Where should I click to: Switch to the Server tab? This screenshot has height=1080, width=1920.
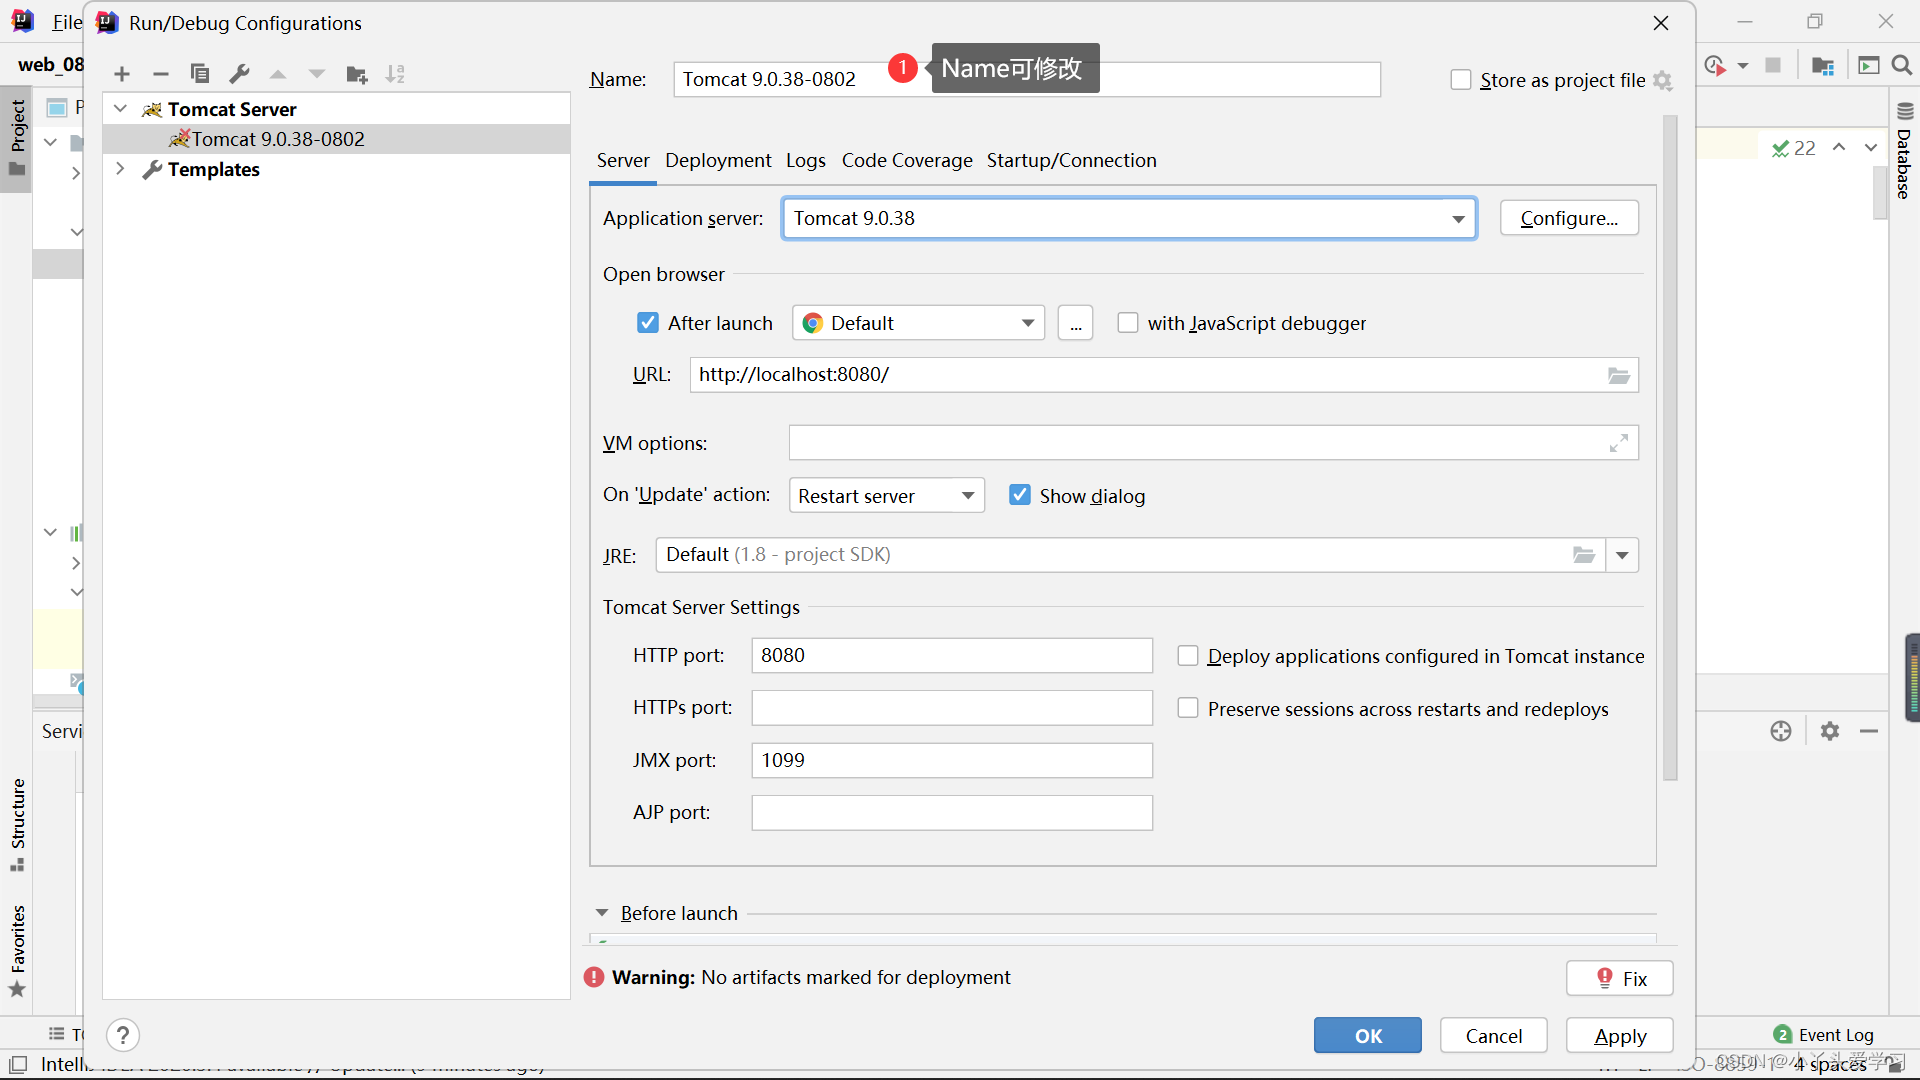pyautogui.click(x=623, y=160)
